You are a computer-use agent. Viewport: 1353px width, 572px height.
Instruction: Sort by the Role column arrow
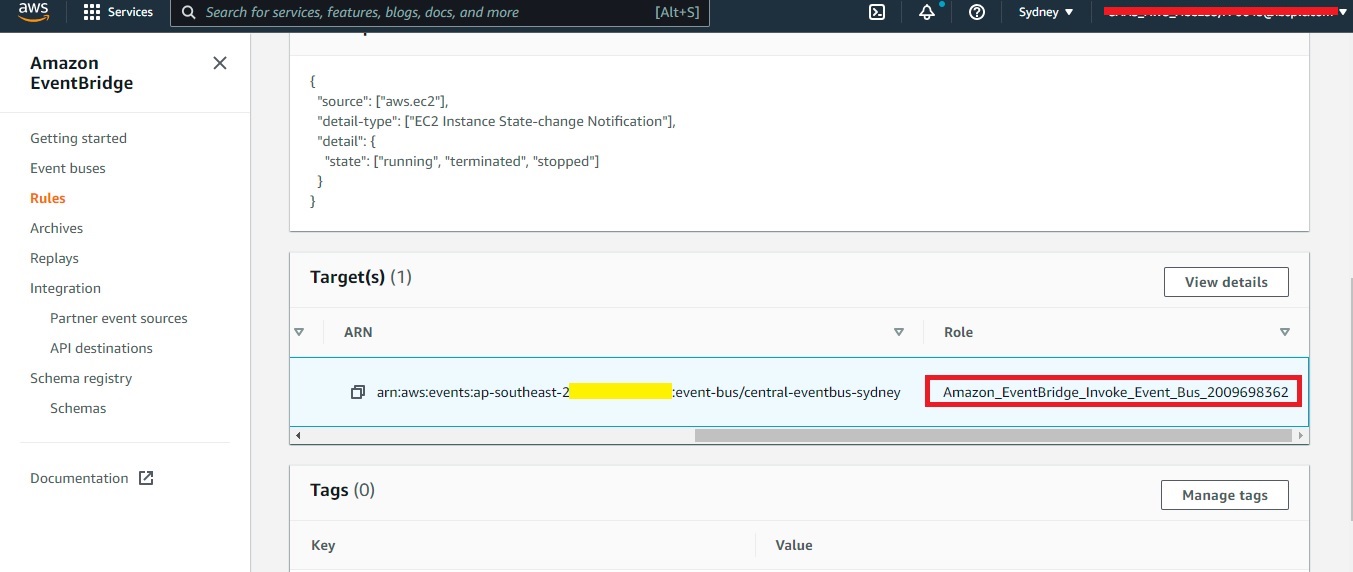pos(1285,332)
